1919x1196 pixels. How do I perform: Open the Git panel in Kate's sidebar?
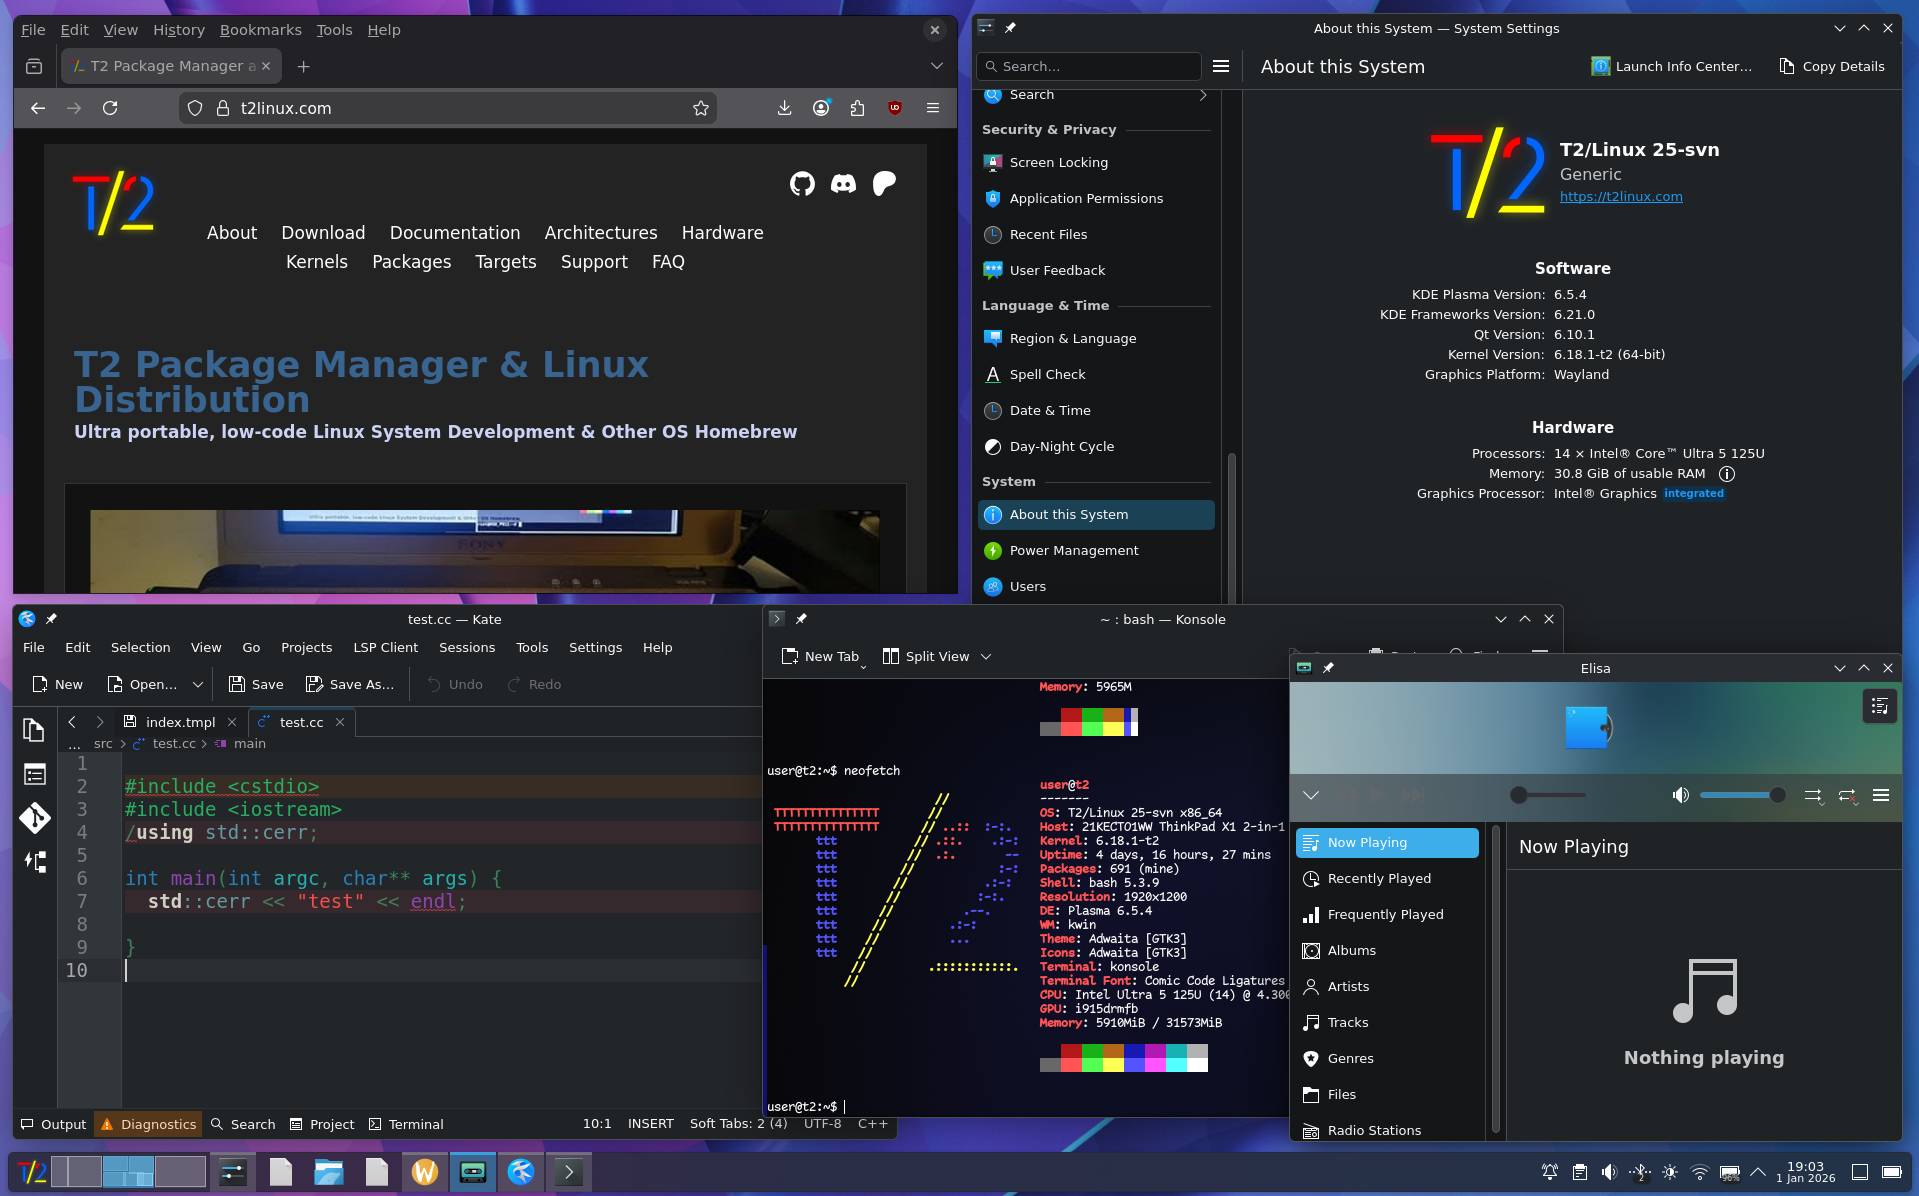(x=34, y=818)
